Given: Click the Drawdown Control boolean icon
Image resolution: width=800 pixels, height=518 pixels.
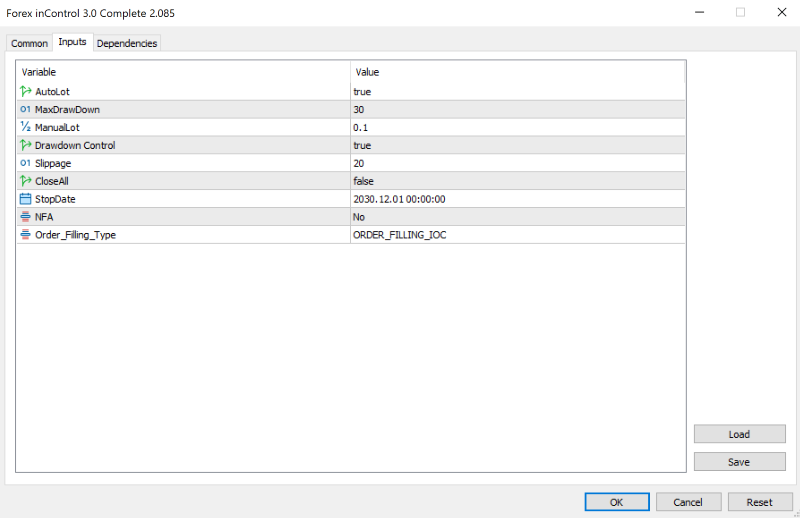Looking at the screenshot, I should (x=26, y=145).
